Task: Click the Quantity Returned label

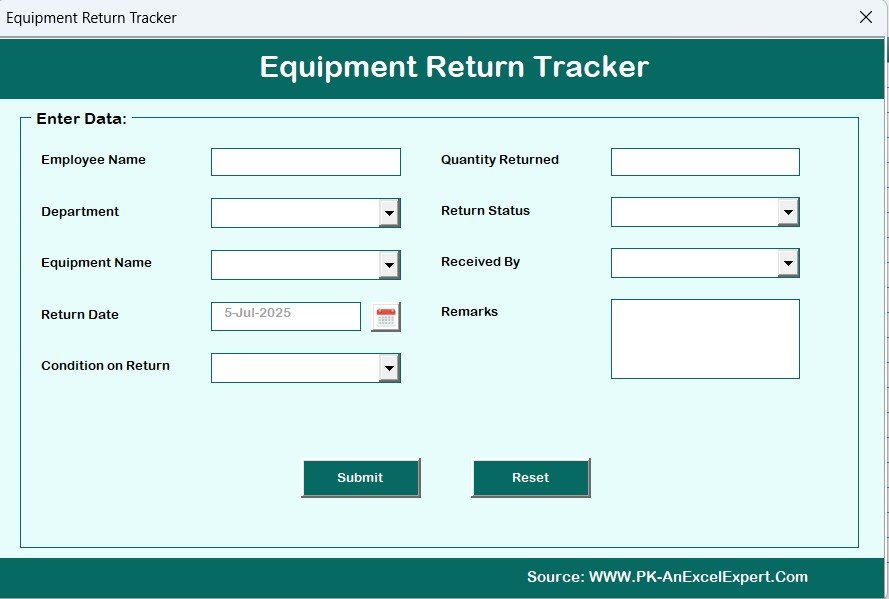Action: point(500,160)
